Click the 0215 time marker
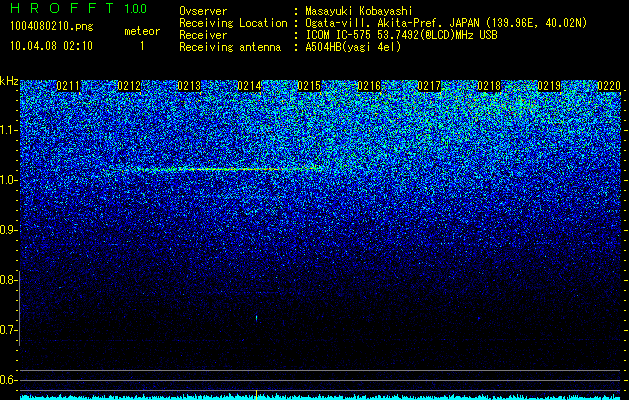This screenshot has width=629, height=400. pos(309,86)
